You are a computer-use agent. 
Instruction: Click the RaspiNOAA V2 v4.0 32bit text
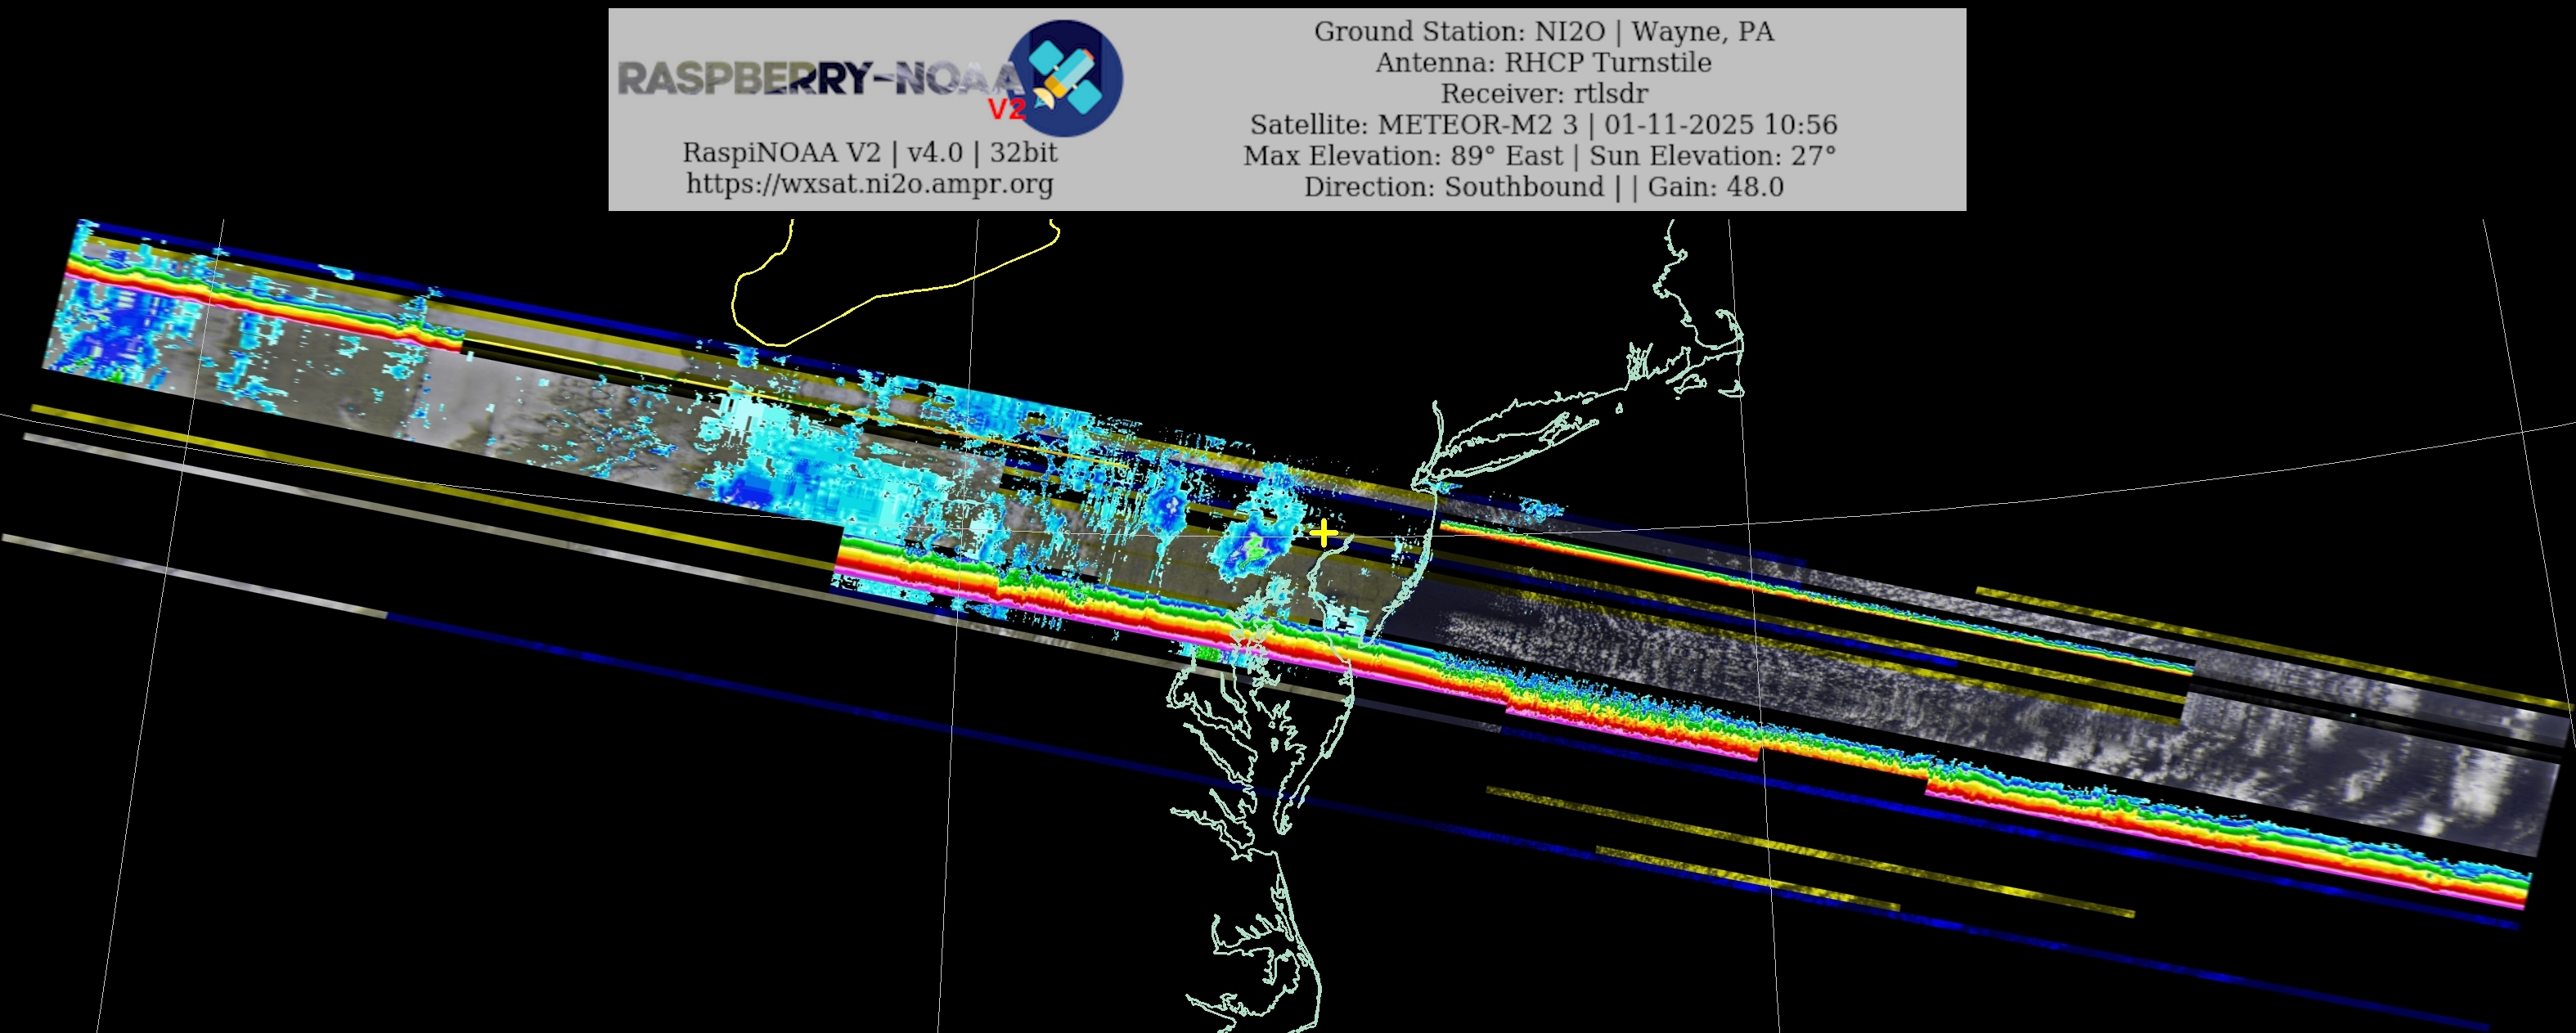pos(869,152)
